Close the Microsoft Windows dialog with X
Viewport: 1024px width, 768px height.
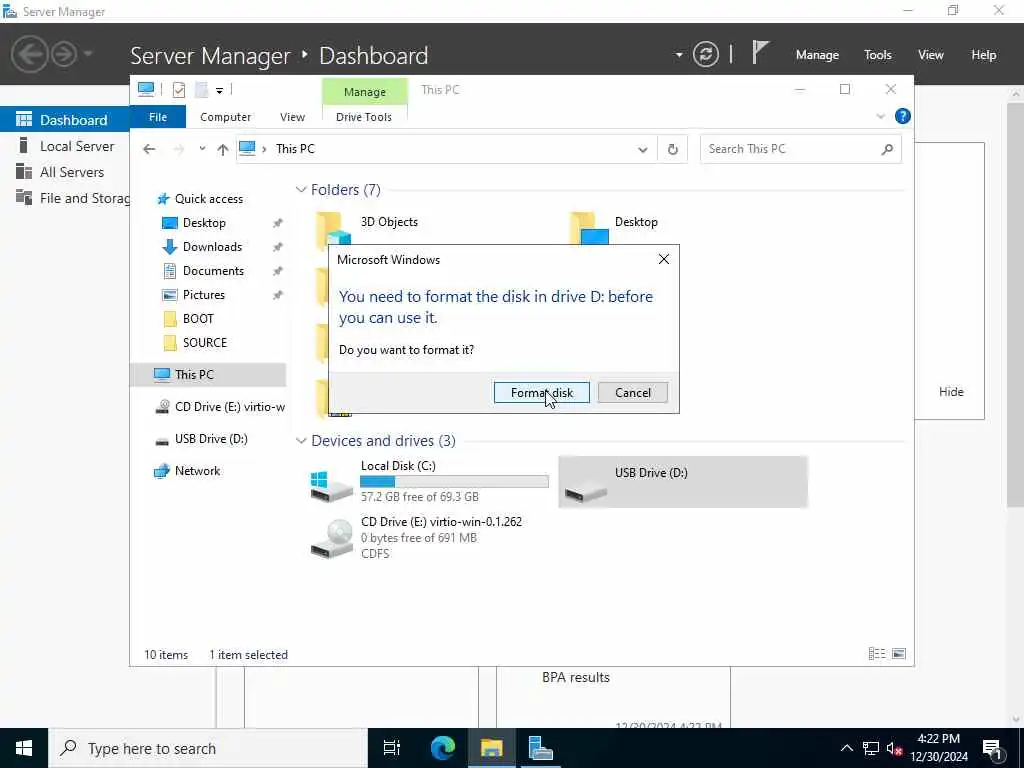pyautogui.click(x=664, y=259)
